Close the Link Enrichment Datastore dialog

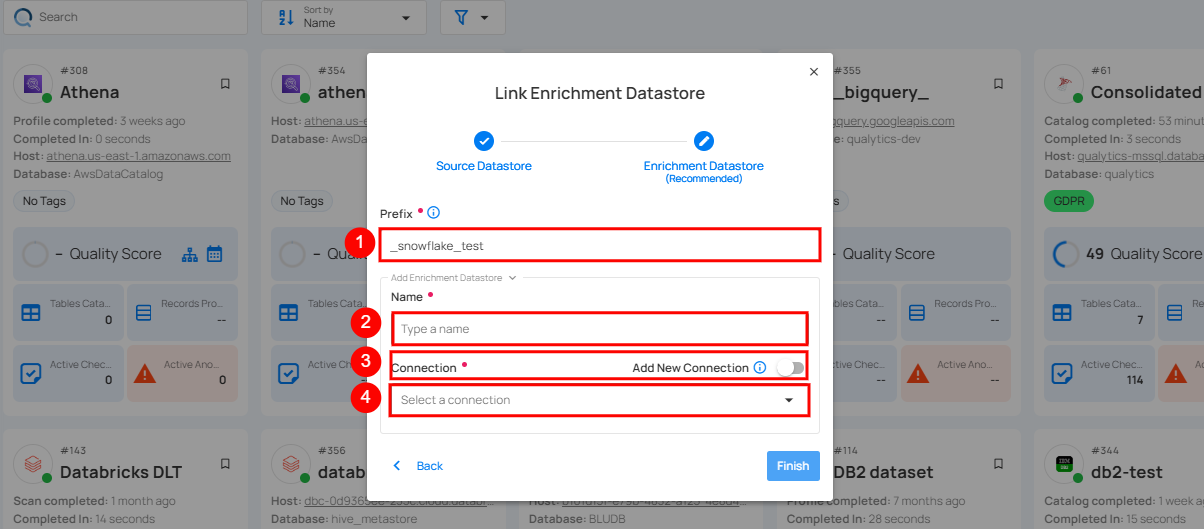814,72
